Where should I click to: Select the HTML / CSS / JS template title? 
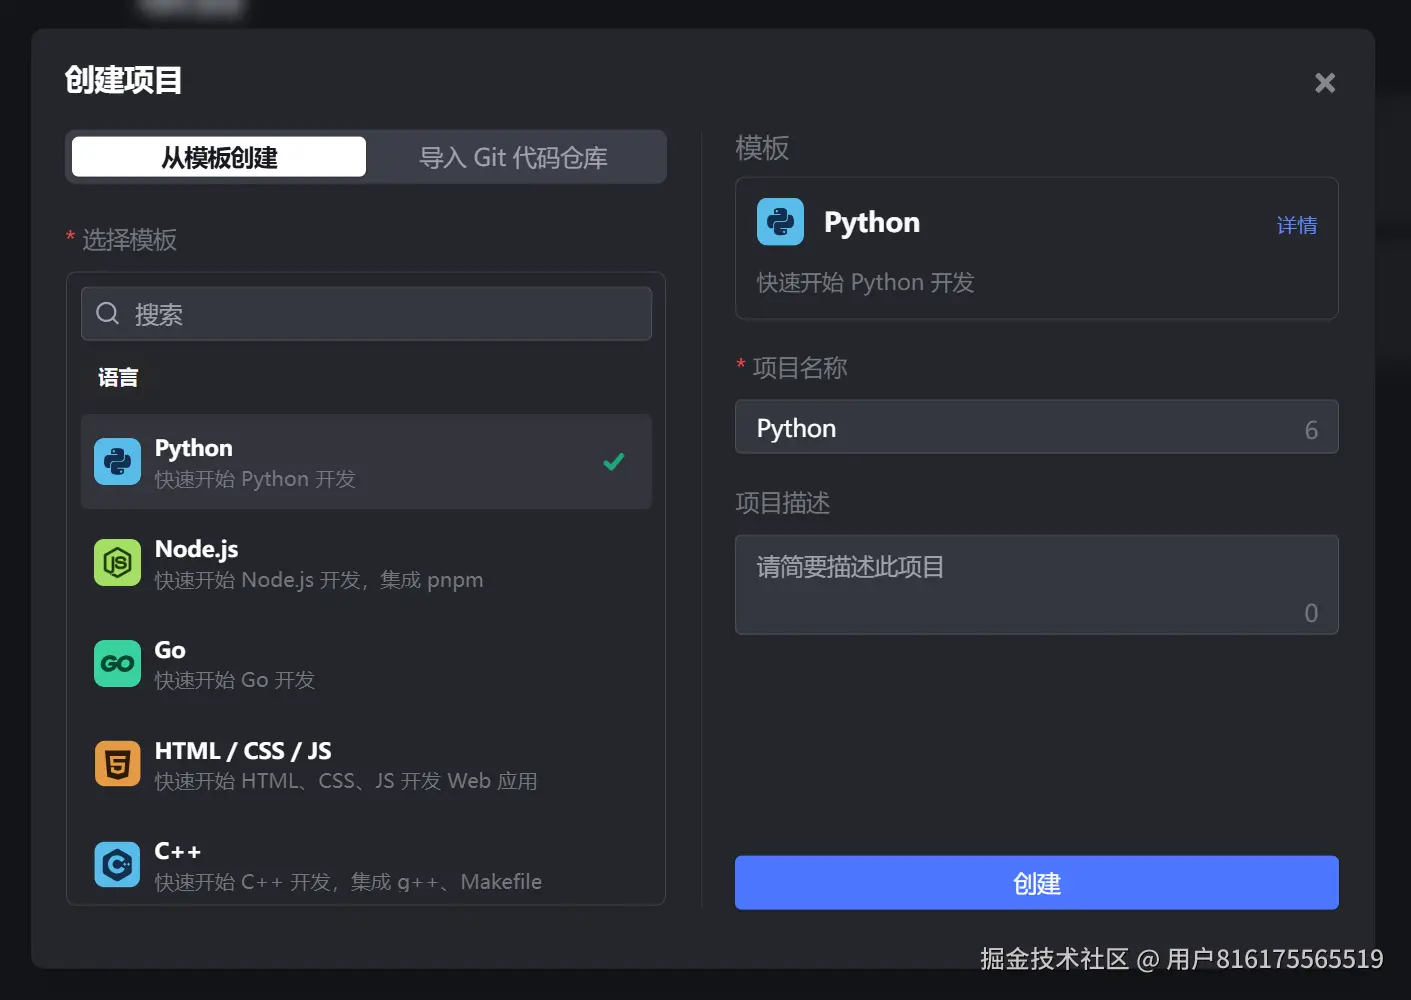tap(243, 751)
